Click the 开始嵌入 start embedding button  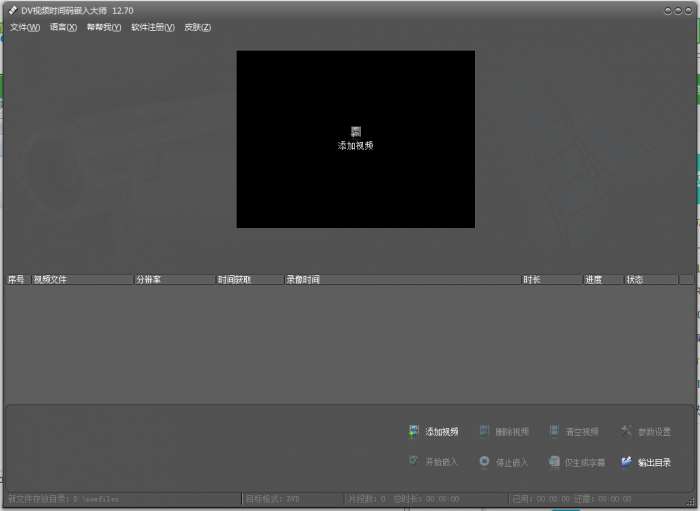(433, 462)
